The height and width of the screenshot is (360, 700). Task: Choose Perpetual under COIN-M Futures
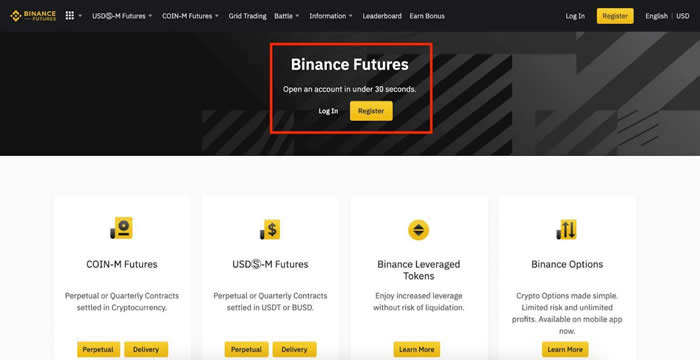coord(98,349)
